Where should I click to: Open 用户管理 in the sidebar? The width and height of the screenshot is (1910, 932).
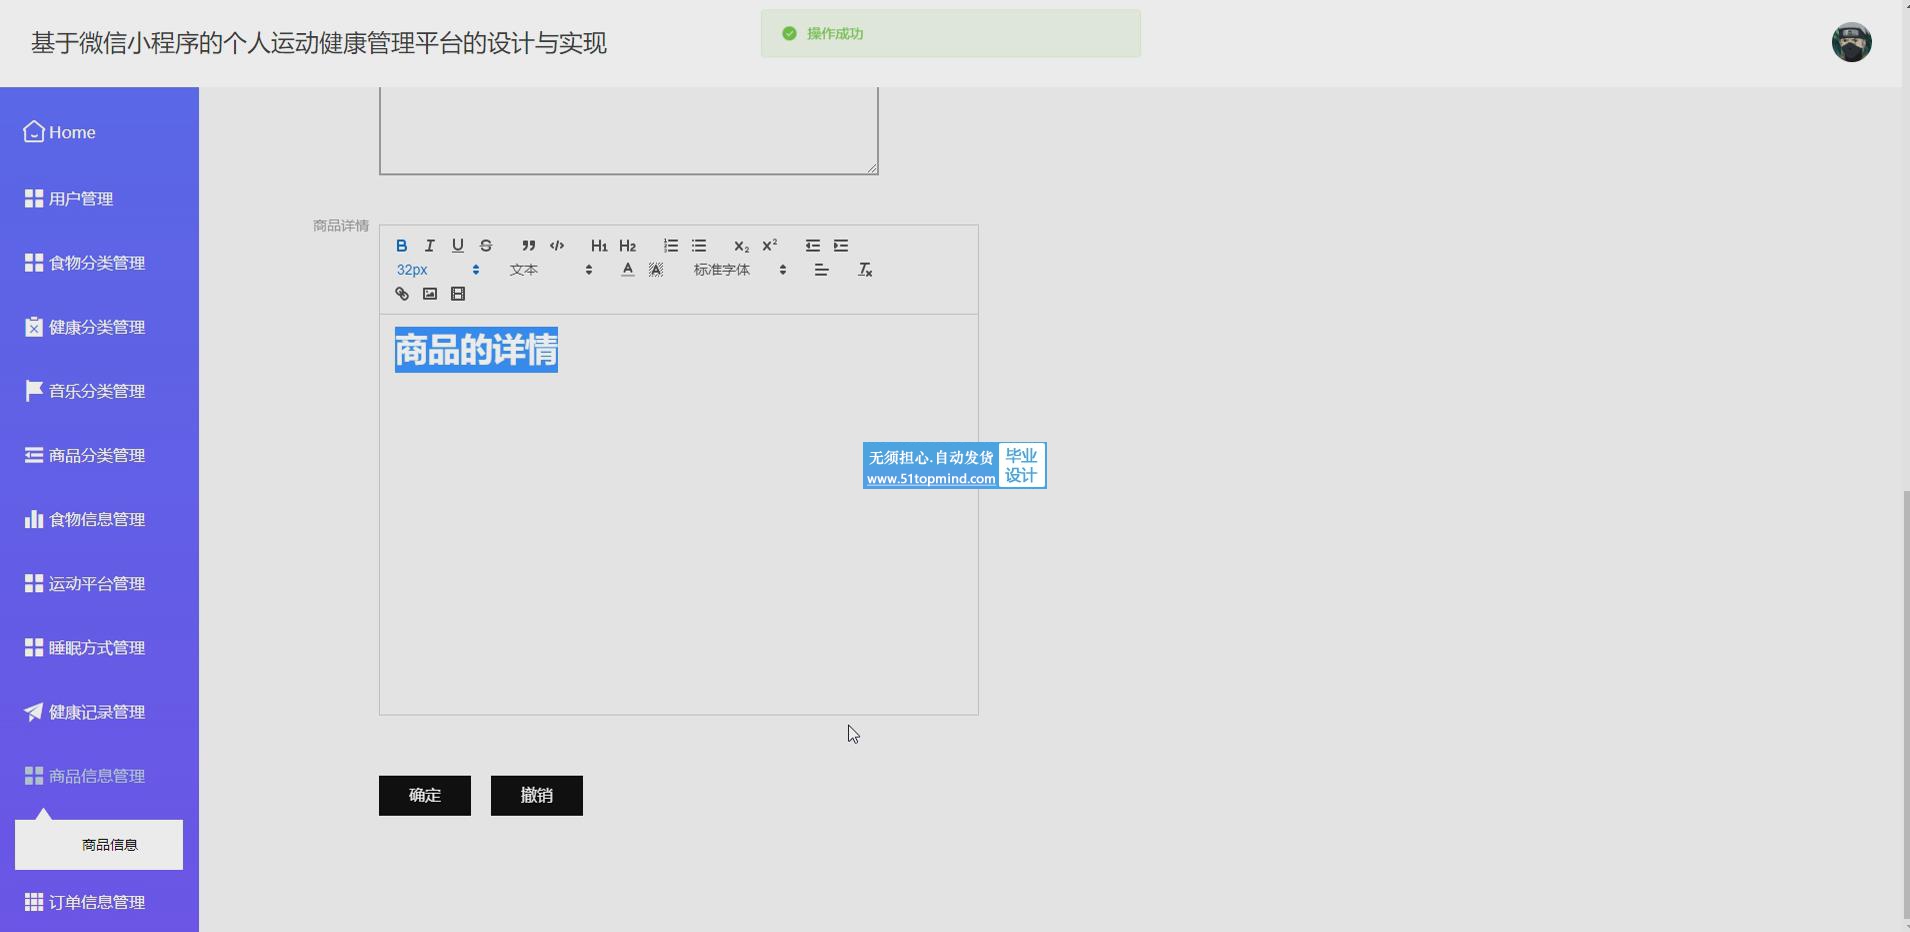[x=99, y=199]
